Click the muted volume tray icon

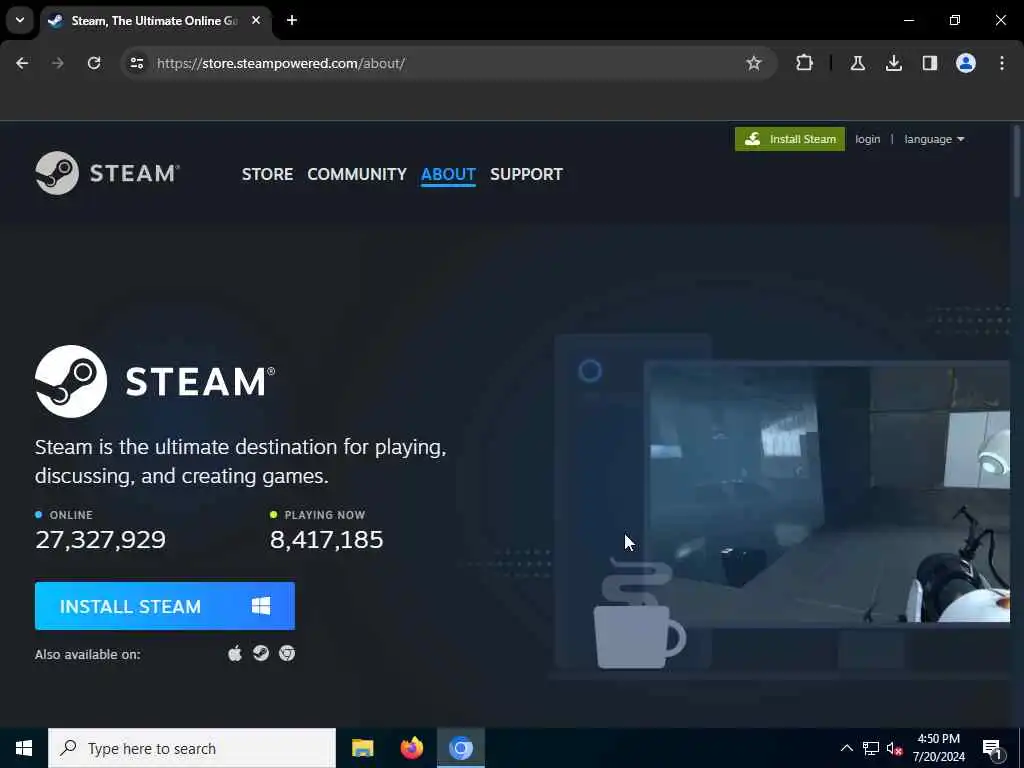point(895,748)
